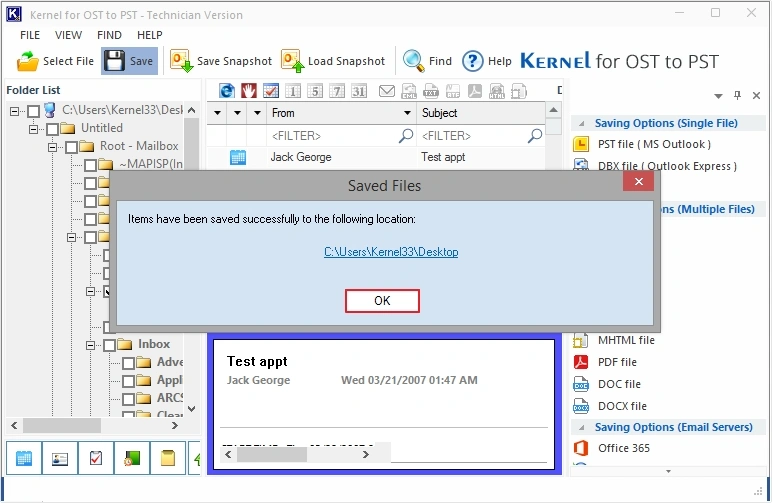Open Calendar view in bottom bar
The height and width of the screenshot is (503, 772).
(24, 458)
